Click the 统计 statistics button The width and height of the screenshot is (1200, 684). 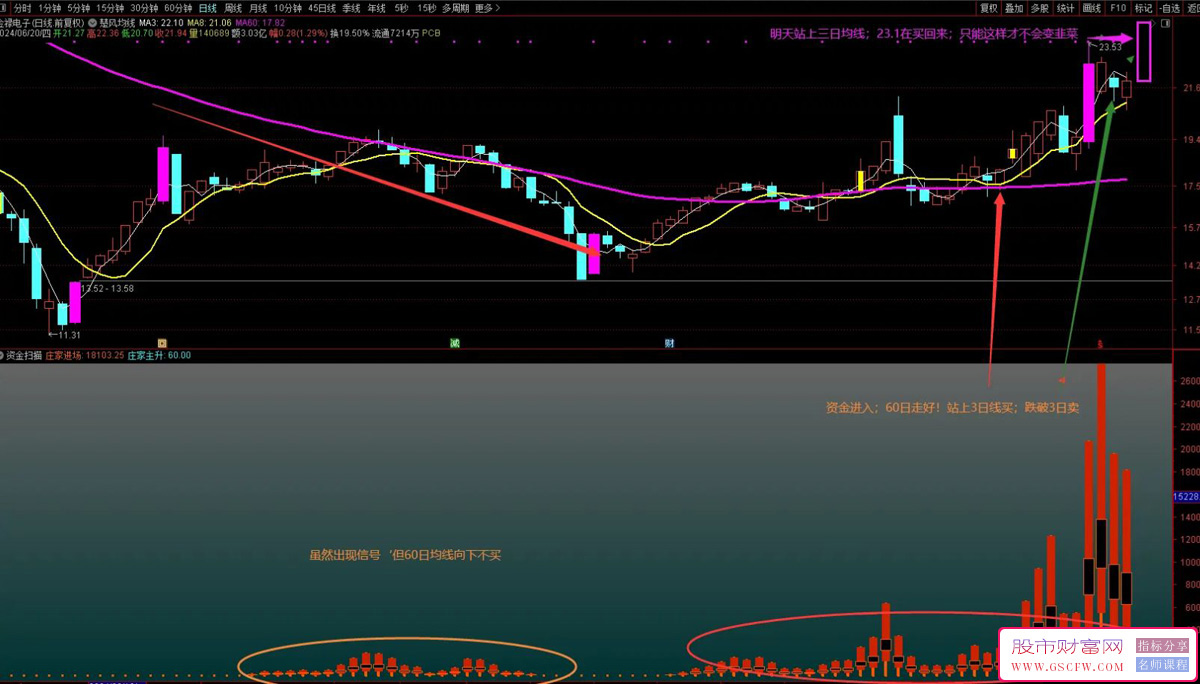[1066, 8]
